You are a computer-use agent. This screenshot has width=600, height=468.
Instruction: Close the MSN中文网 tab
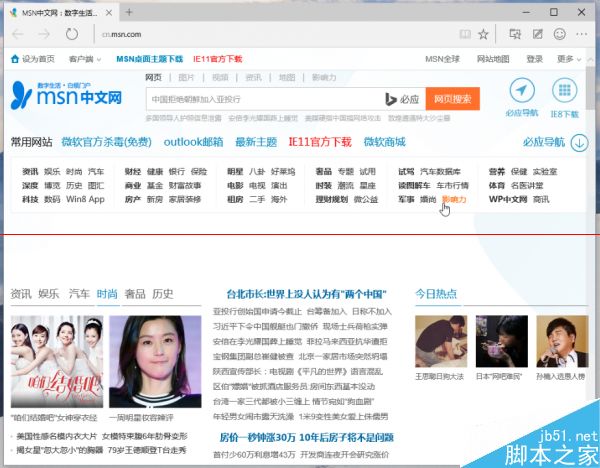pyautogui.click(x=109, y=13)
